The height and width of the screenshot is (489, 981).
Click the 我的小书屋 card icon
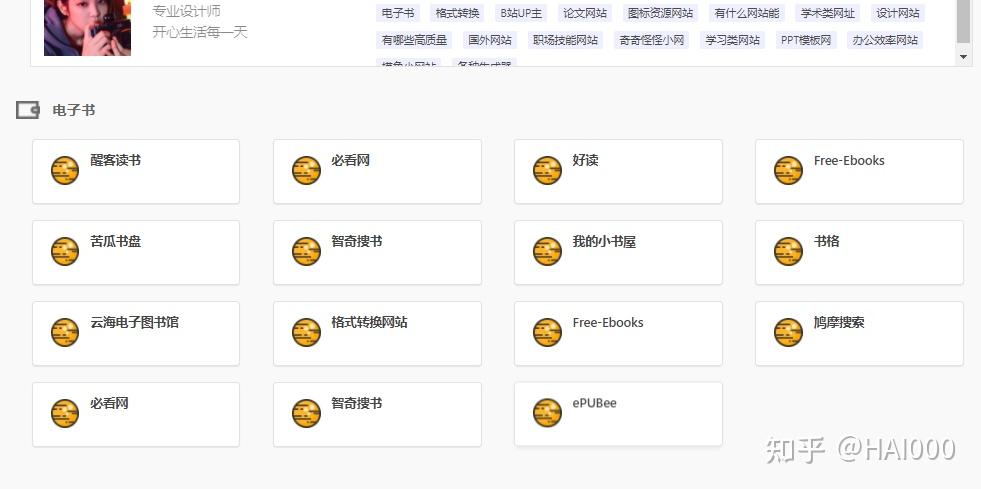(547, 251)
